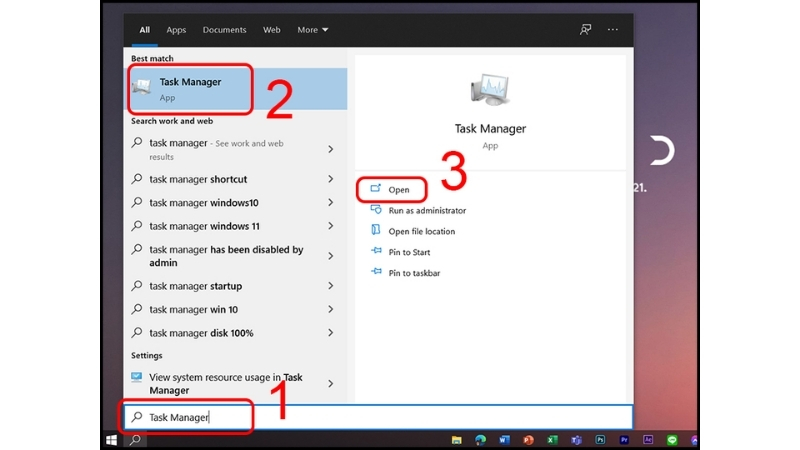Open Excel from the taskbar
This screenshot has height=450, width=800.
tap(552, 440)
